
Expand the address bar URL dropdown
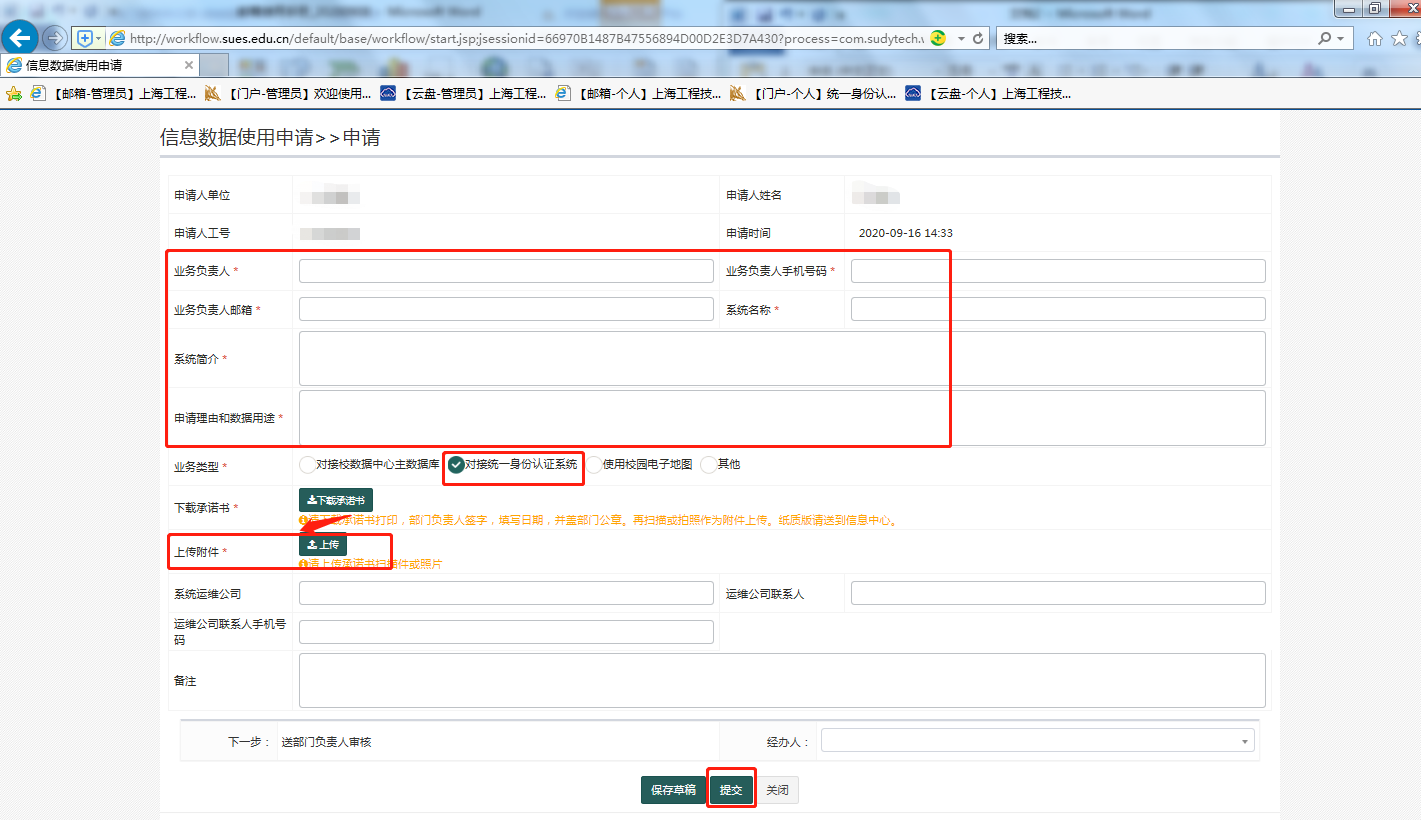click(x=961, y=38)
